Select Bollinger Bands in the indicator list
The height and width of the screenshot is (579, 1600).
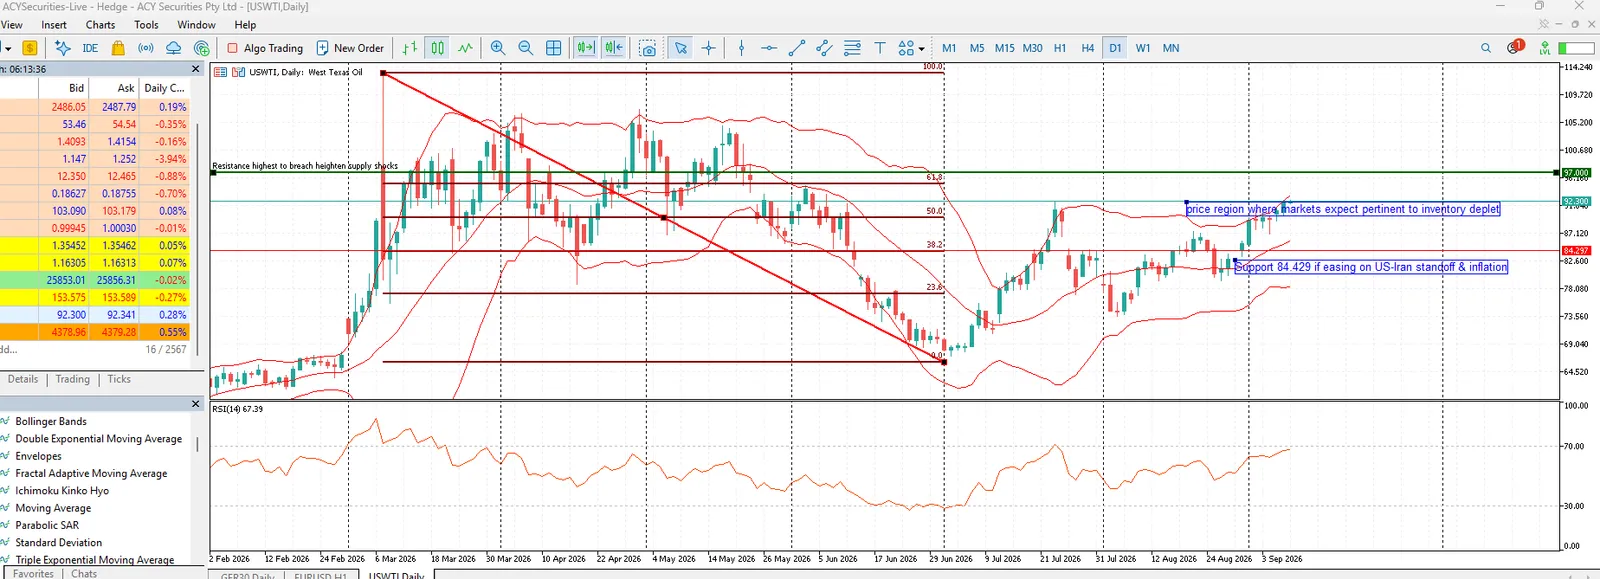[51, 422]
